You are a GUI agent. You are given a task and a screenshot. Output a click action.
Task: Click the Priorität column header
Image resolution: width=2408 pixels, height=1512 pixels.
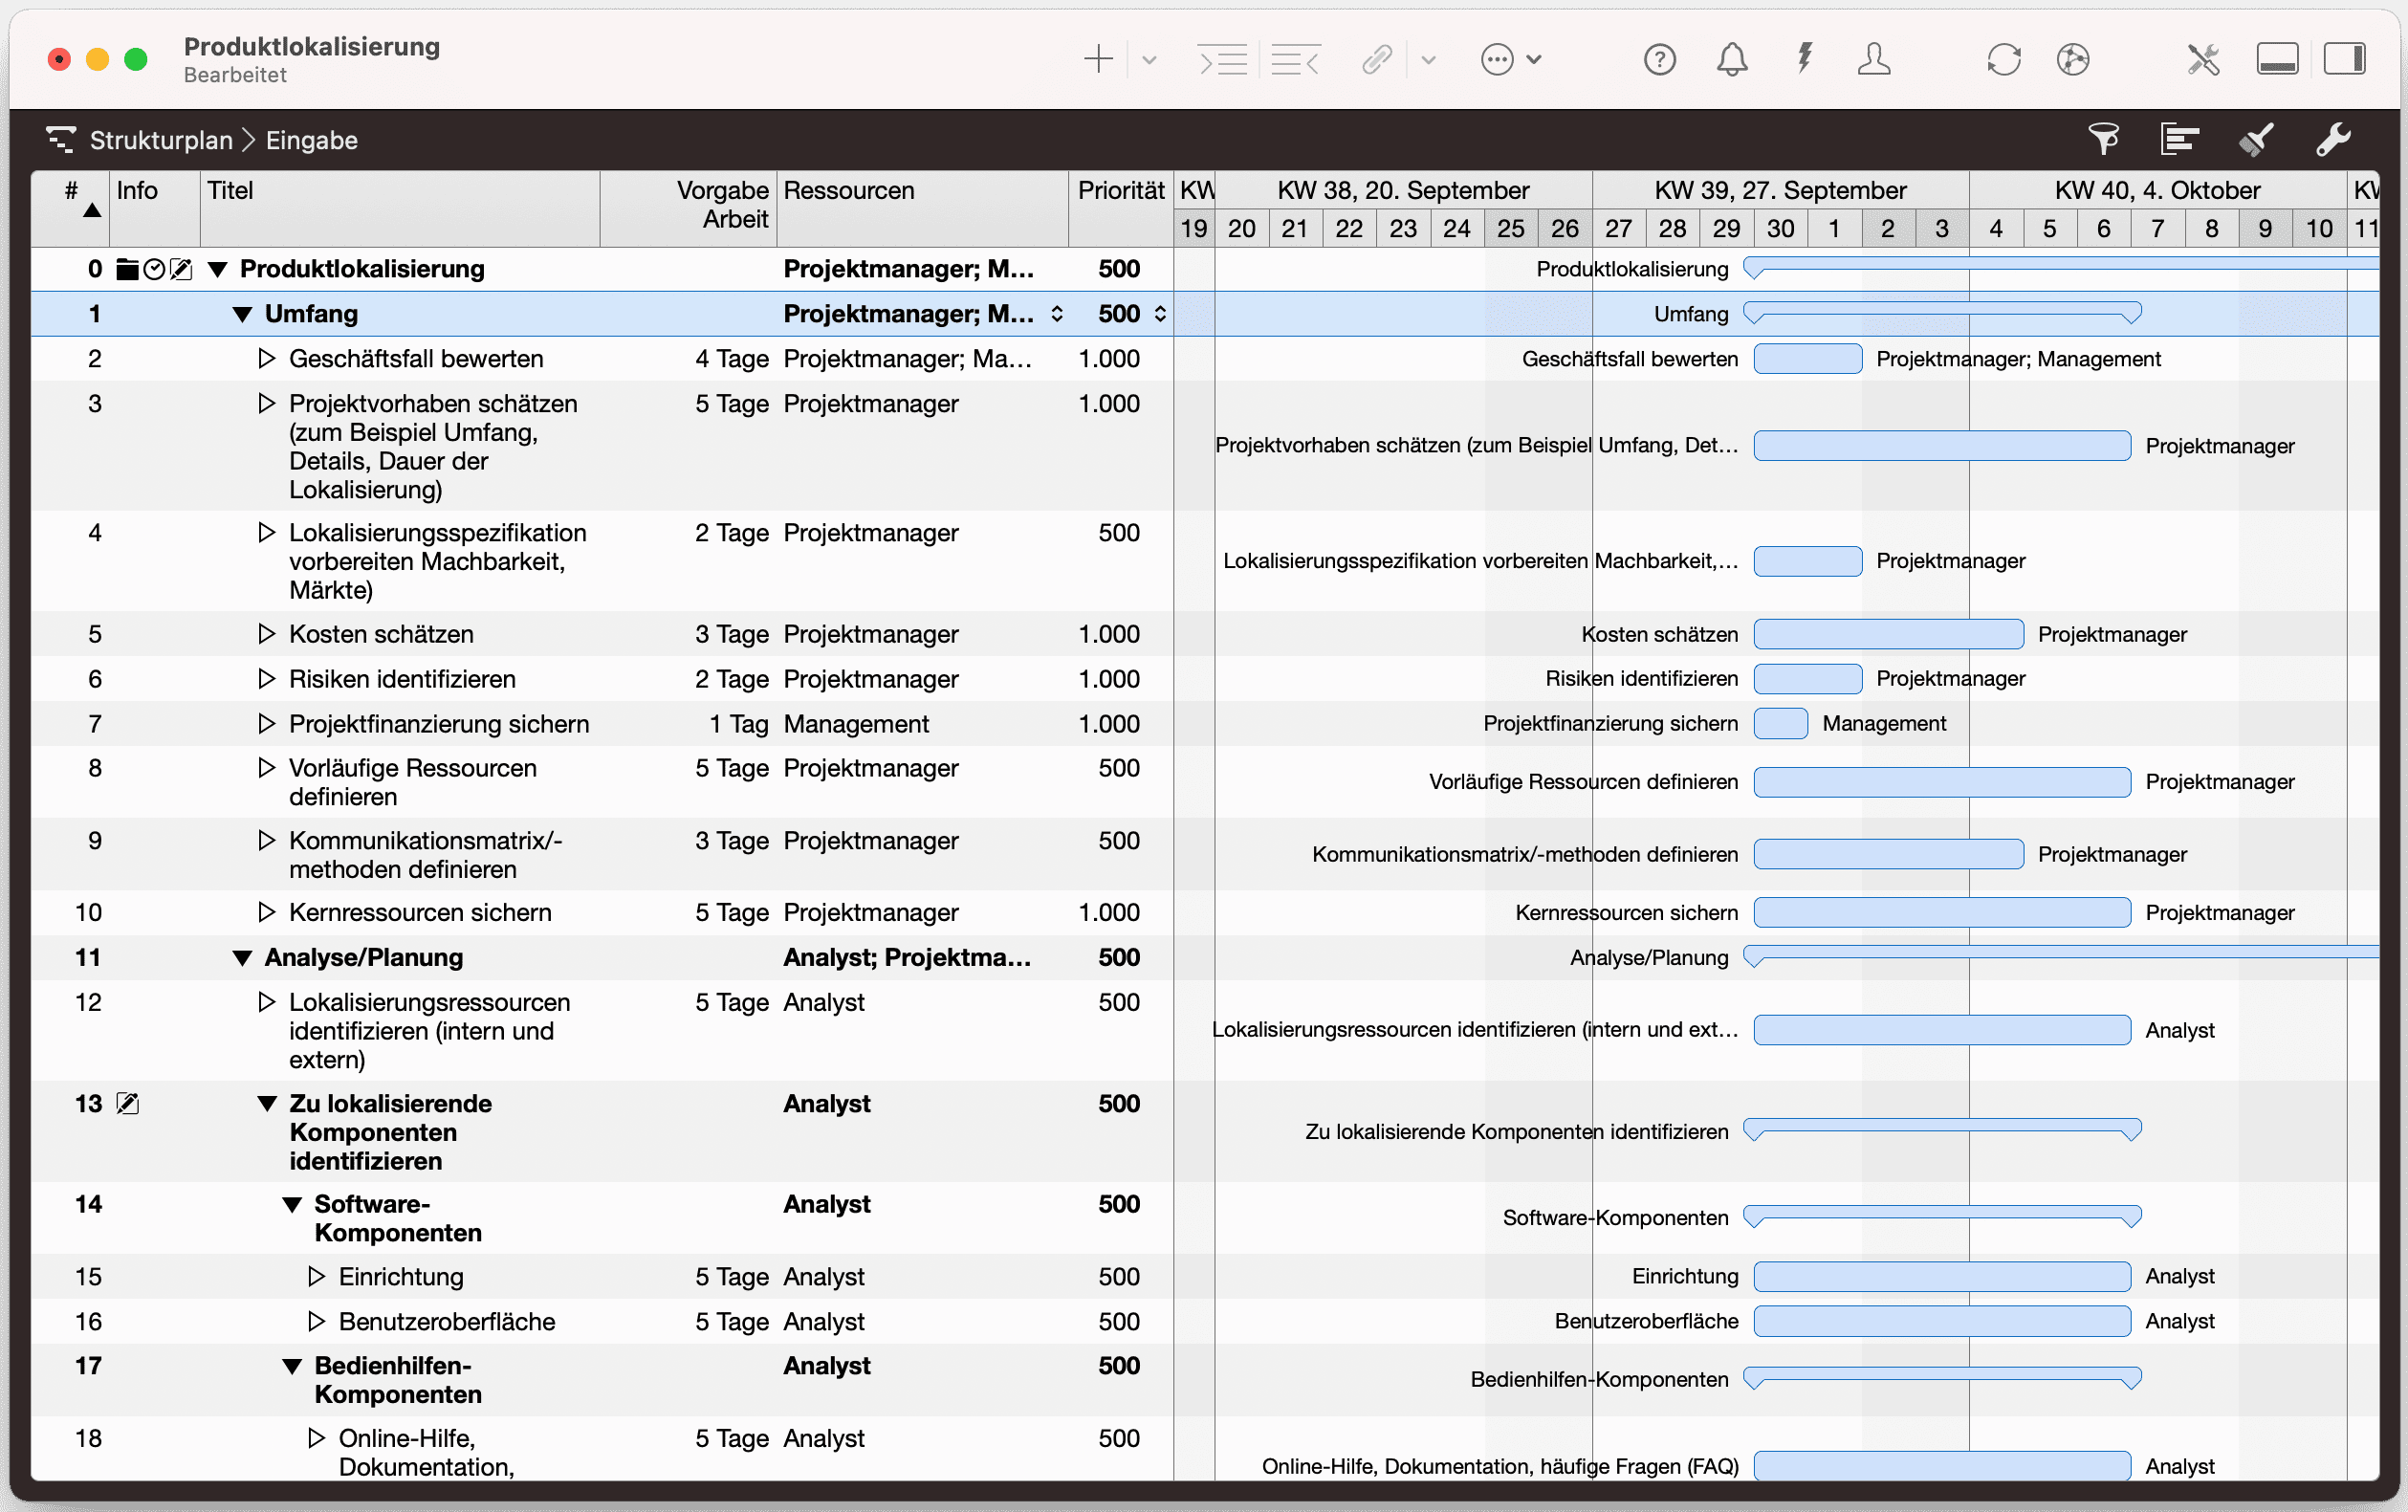[x=1120, y=191]
